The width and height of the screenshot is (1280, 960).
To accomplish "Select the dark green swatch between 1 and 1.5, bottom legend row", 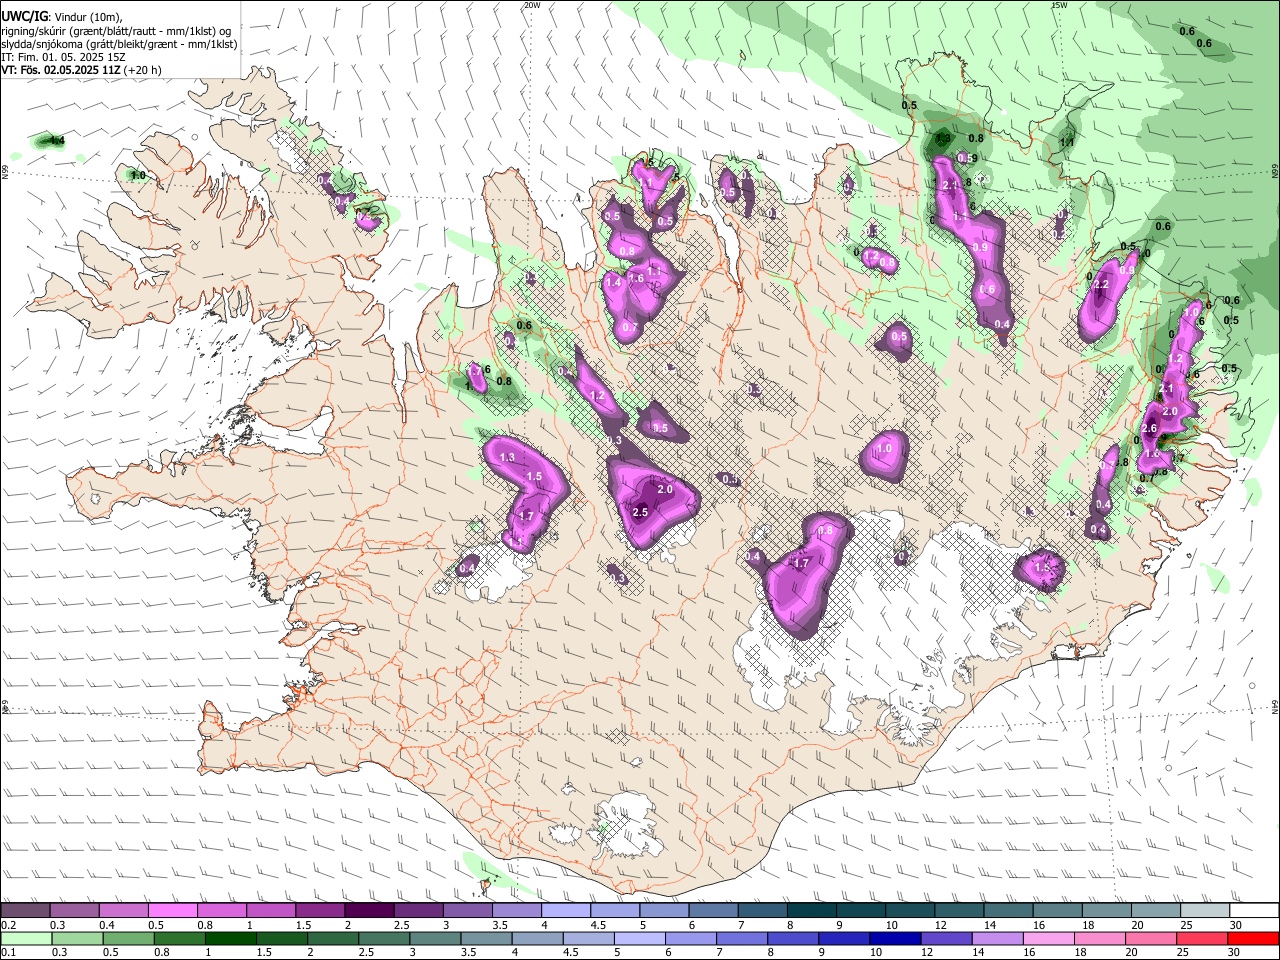I will [229, 939].
